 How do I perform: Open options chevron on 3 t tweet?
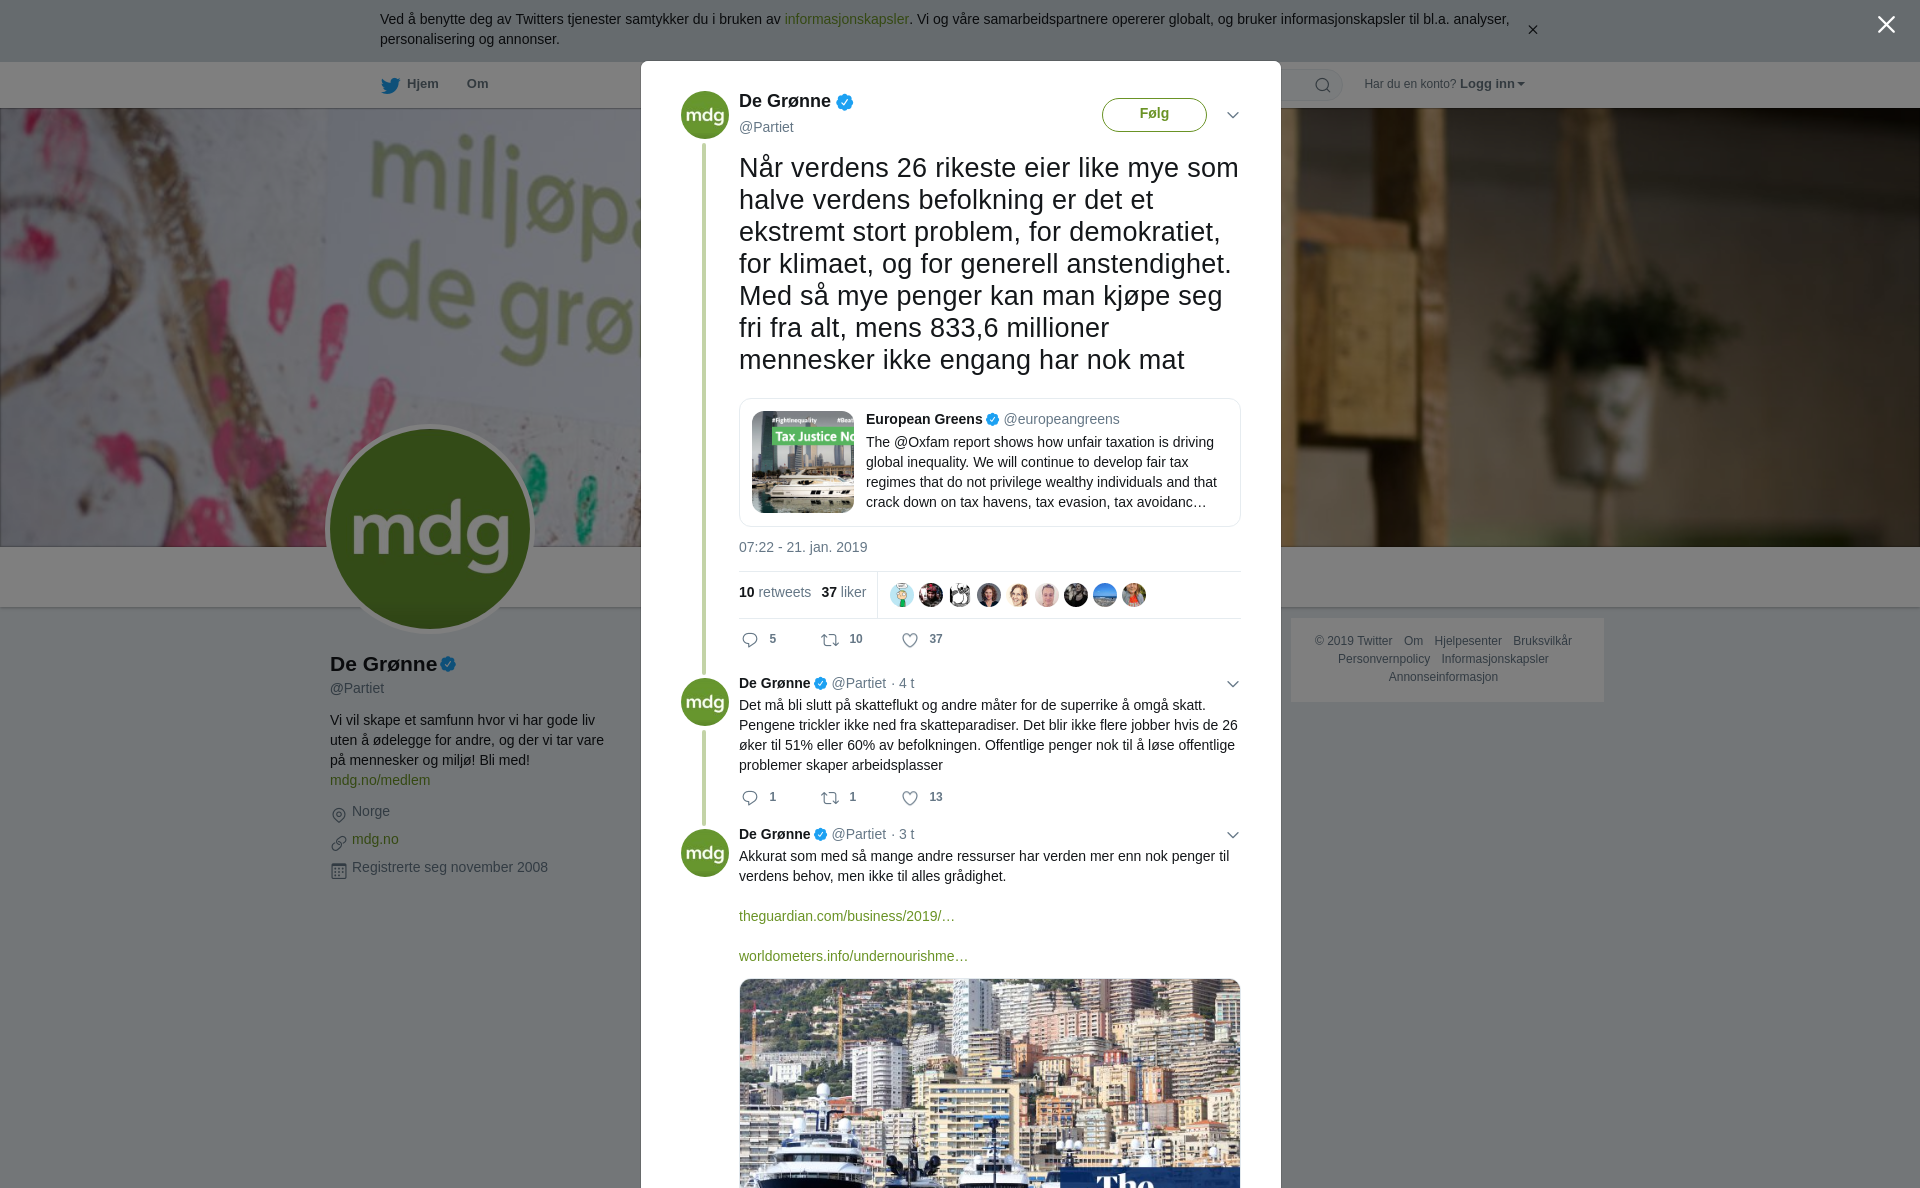pyautogui.click(x=1233, y=835)
